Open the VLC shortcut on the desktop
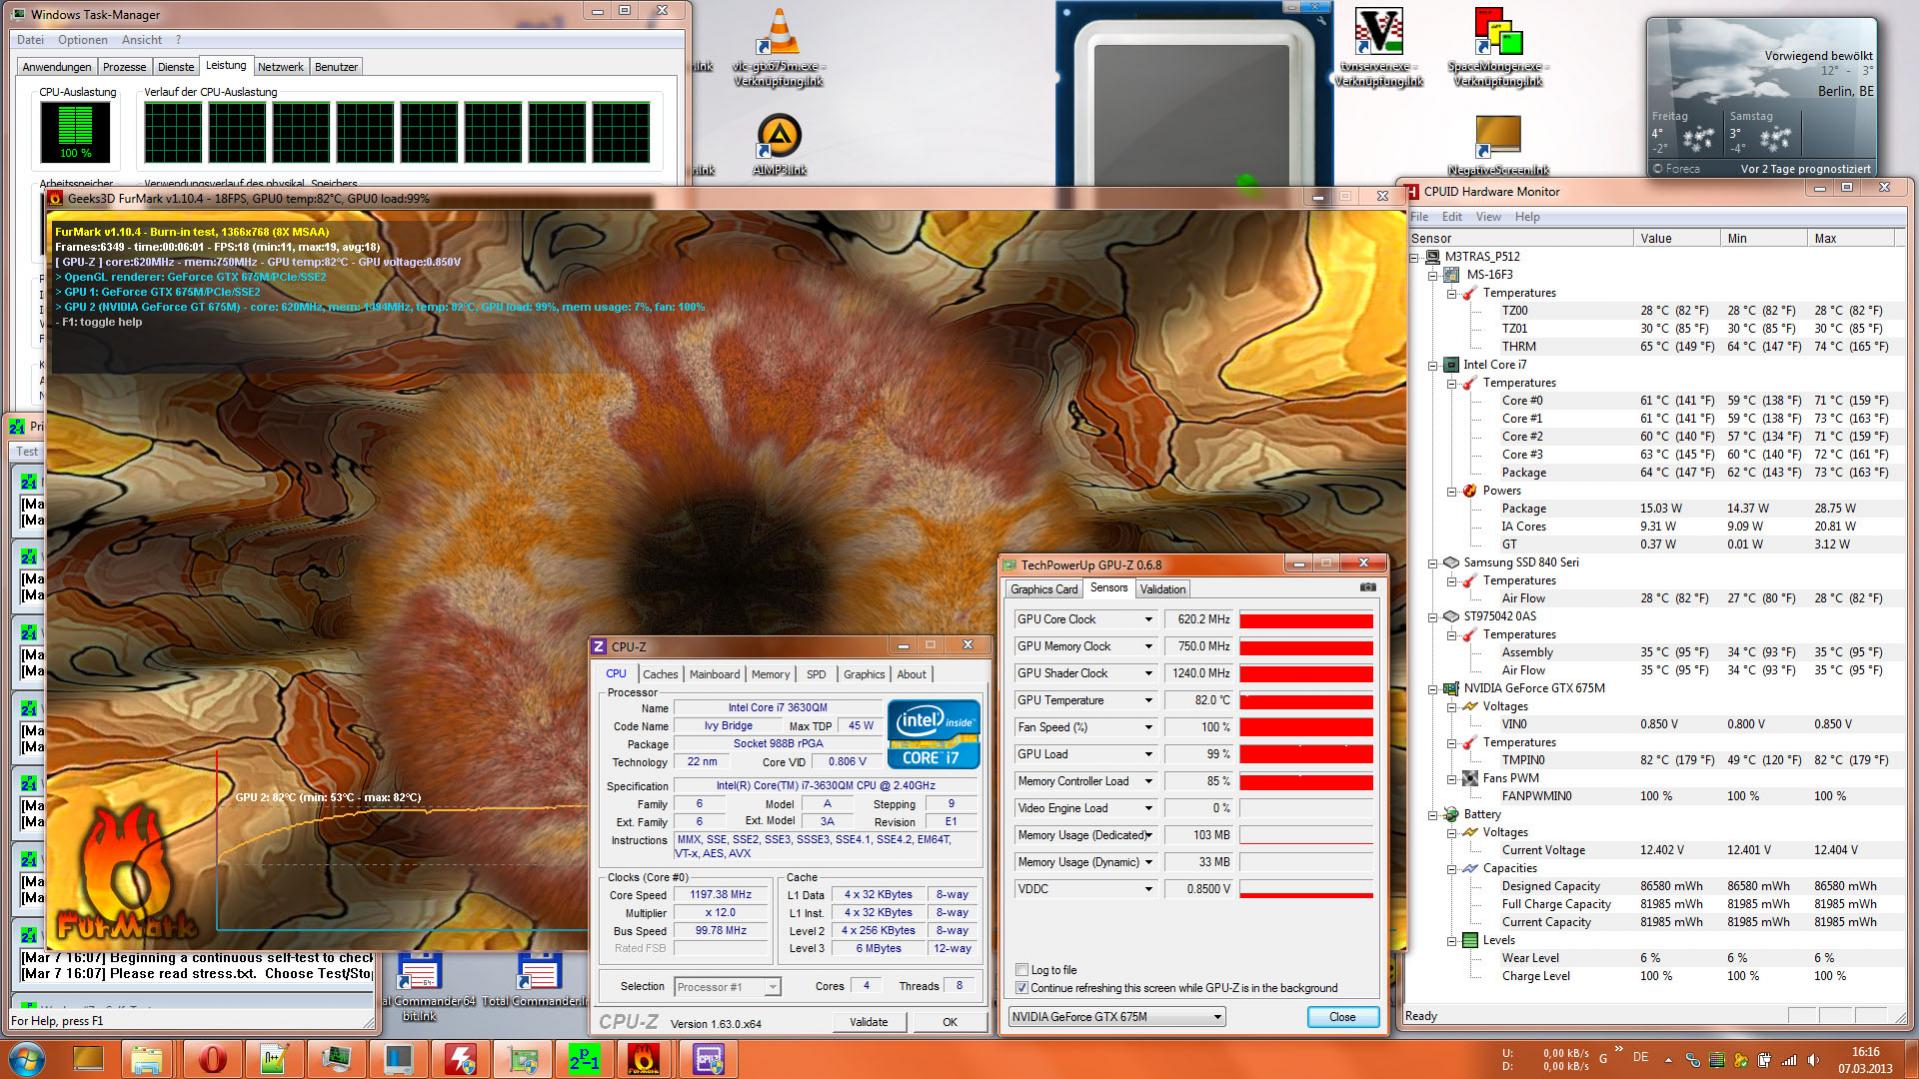1919x1079 pixels. click(x=779, y=48)
